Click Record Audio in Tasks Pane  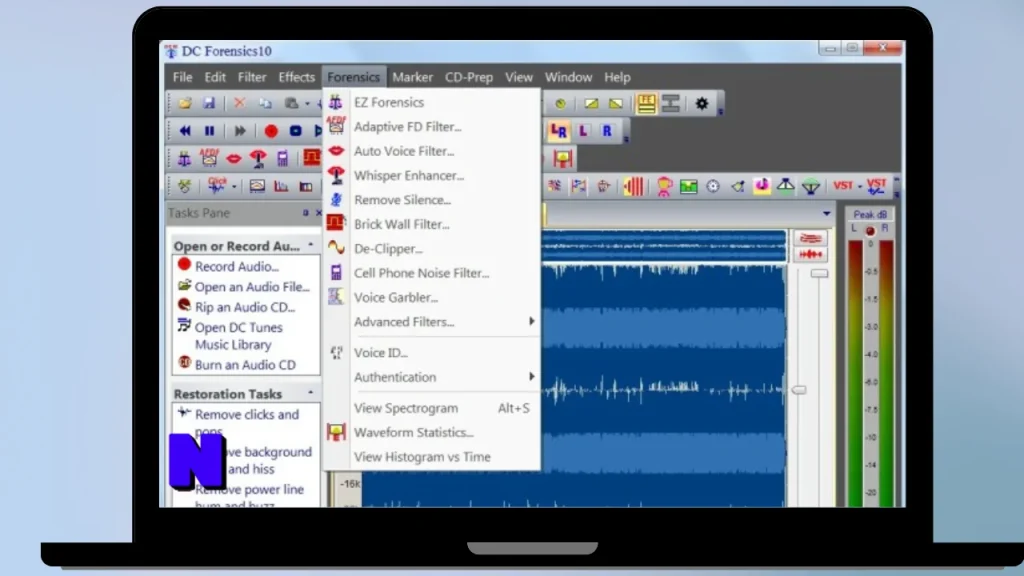(x=236, y=266)
